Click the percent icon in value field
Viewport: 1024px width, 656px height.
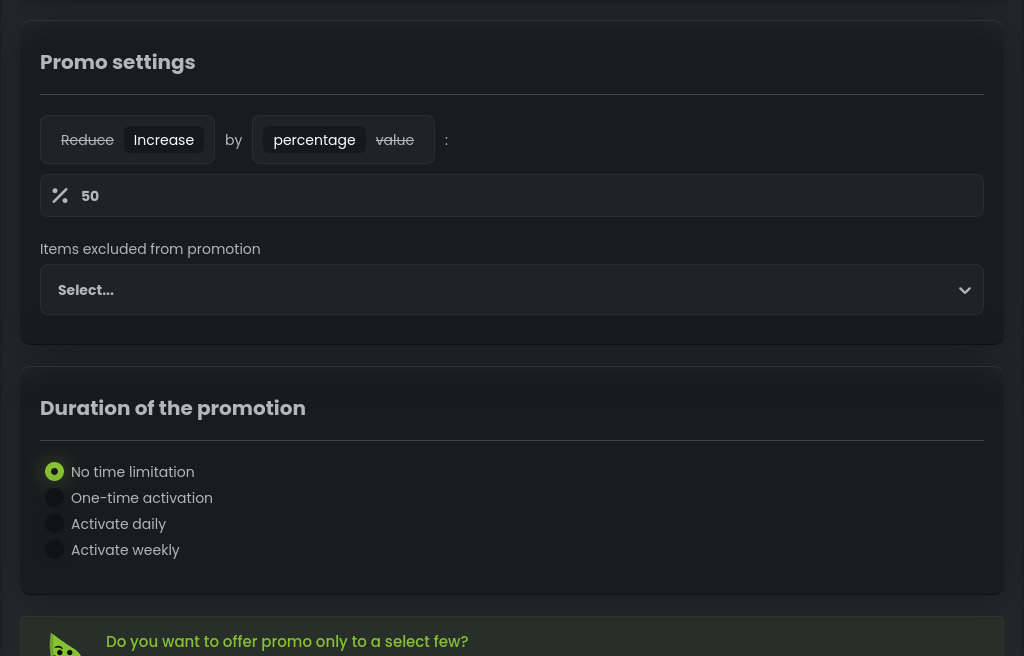point(60,196)
